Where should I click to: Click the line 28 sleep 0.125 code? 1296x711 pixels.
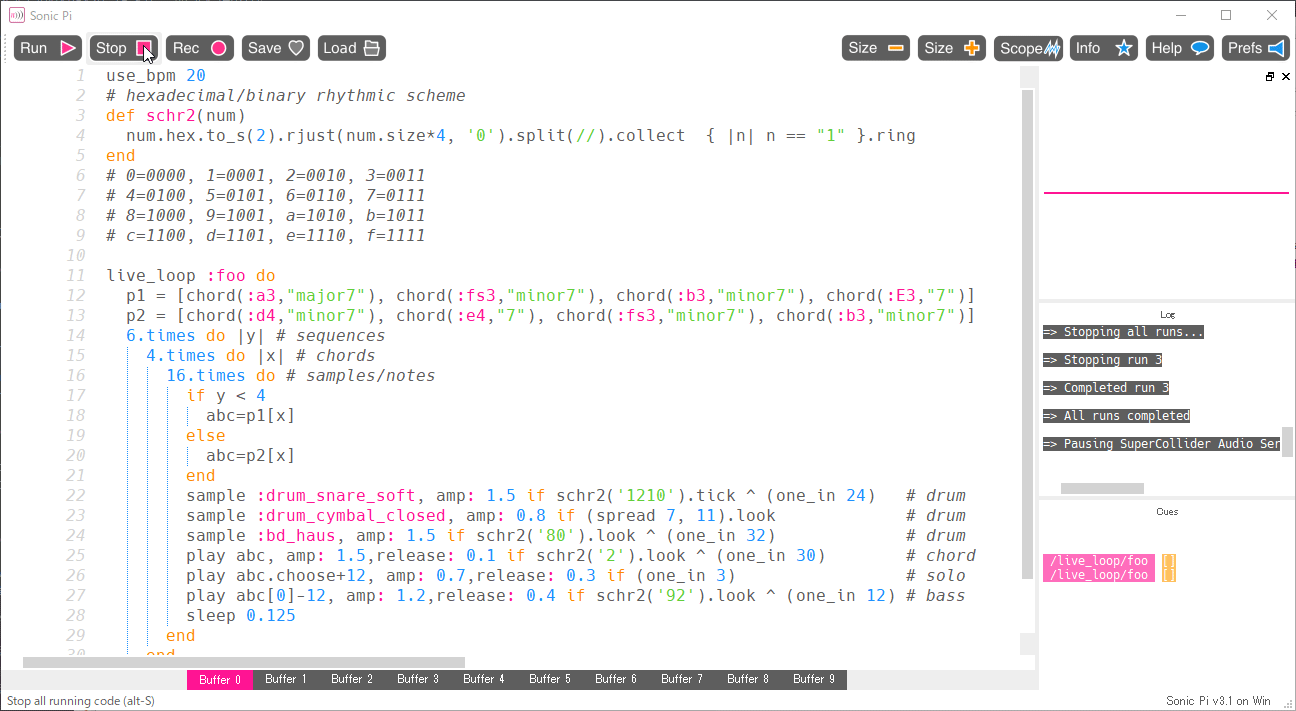coord(240,616)
